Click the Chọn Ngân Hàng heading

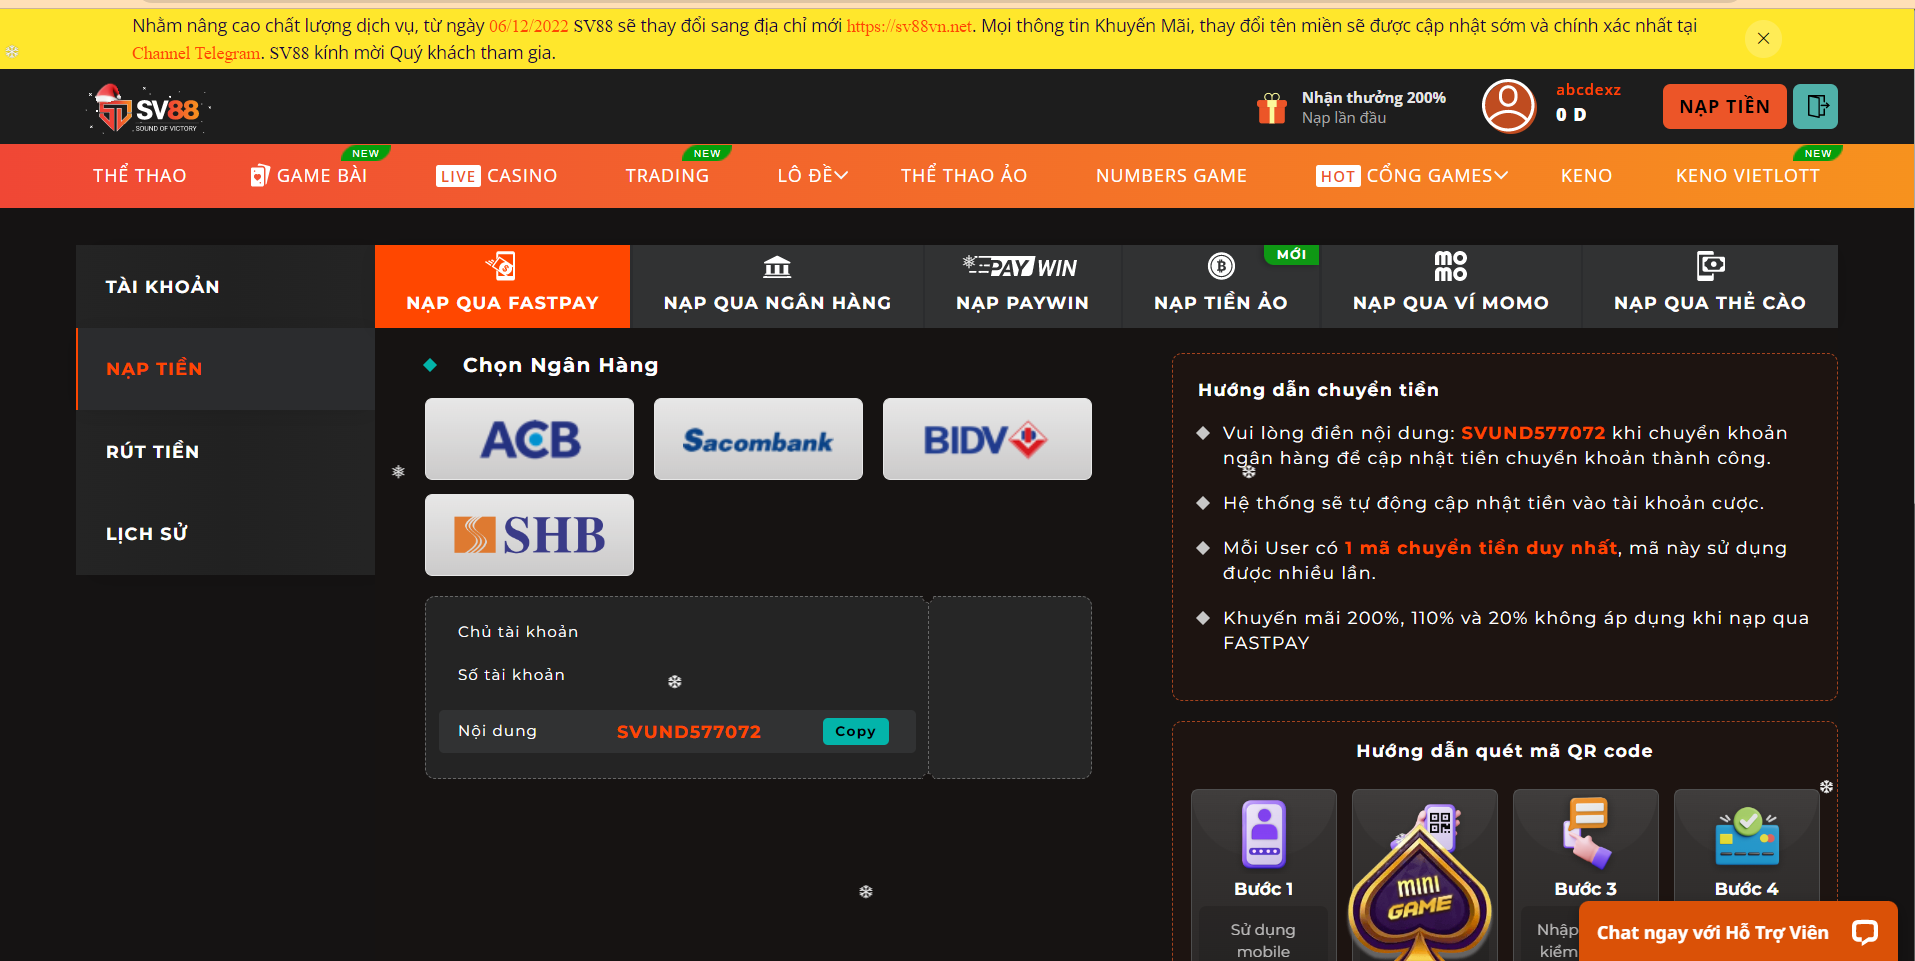point(560,365)
